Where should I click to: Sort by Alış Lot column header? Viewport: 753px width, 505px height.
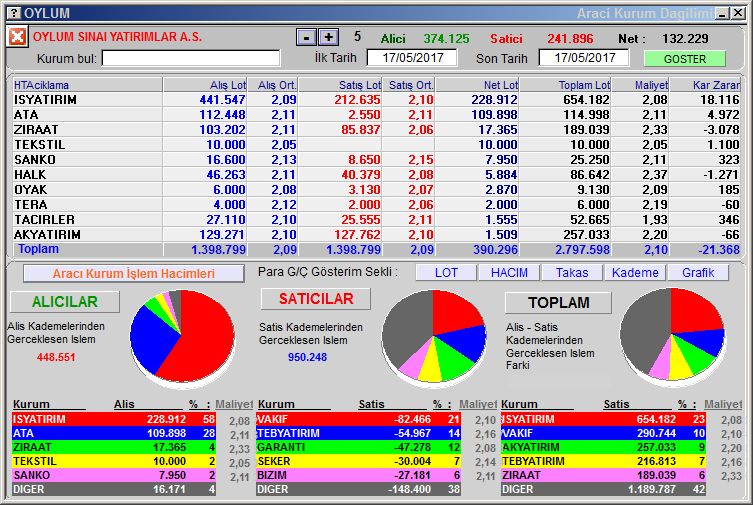(x=205, y=85)
